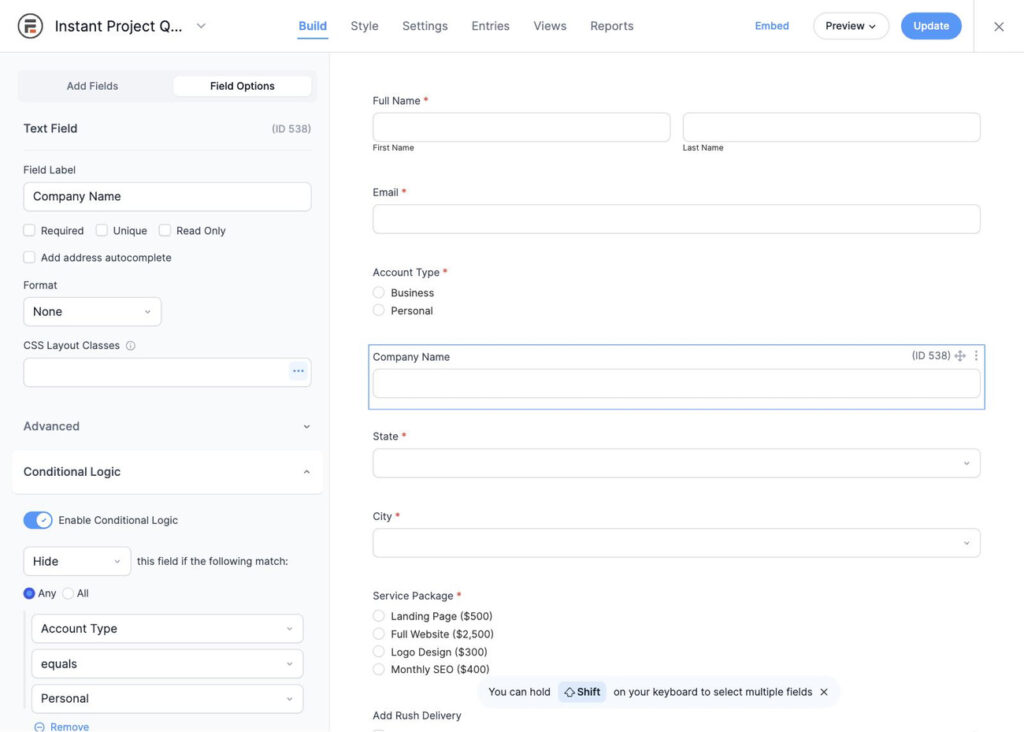Open the Hide/Show action dropdown
1024x732 pixels.
coord(77,562)
